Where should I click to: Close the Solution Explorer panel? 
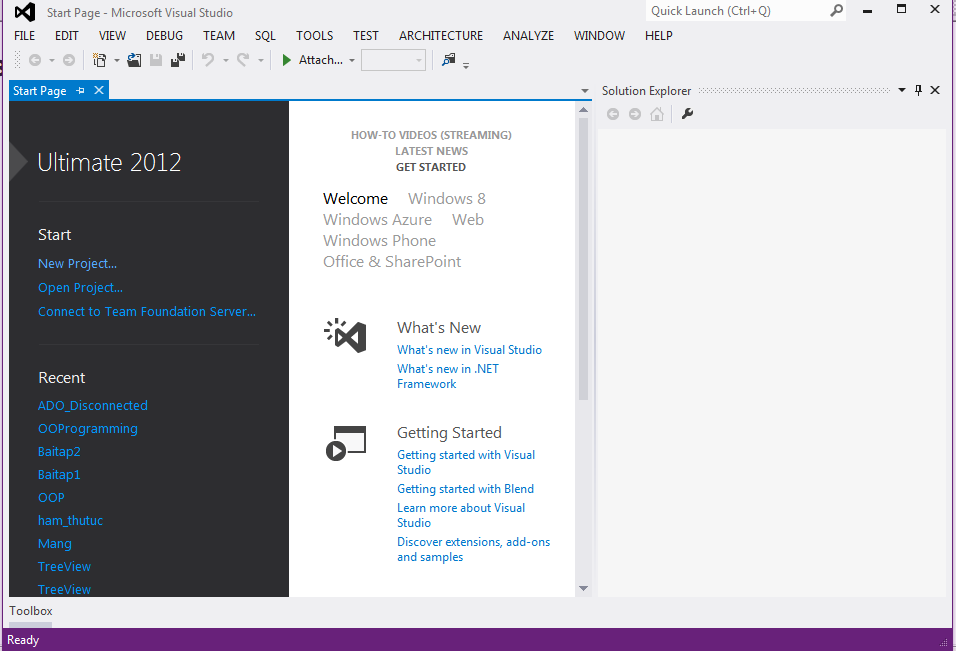(x=935, y=90)
